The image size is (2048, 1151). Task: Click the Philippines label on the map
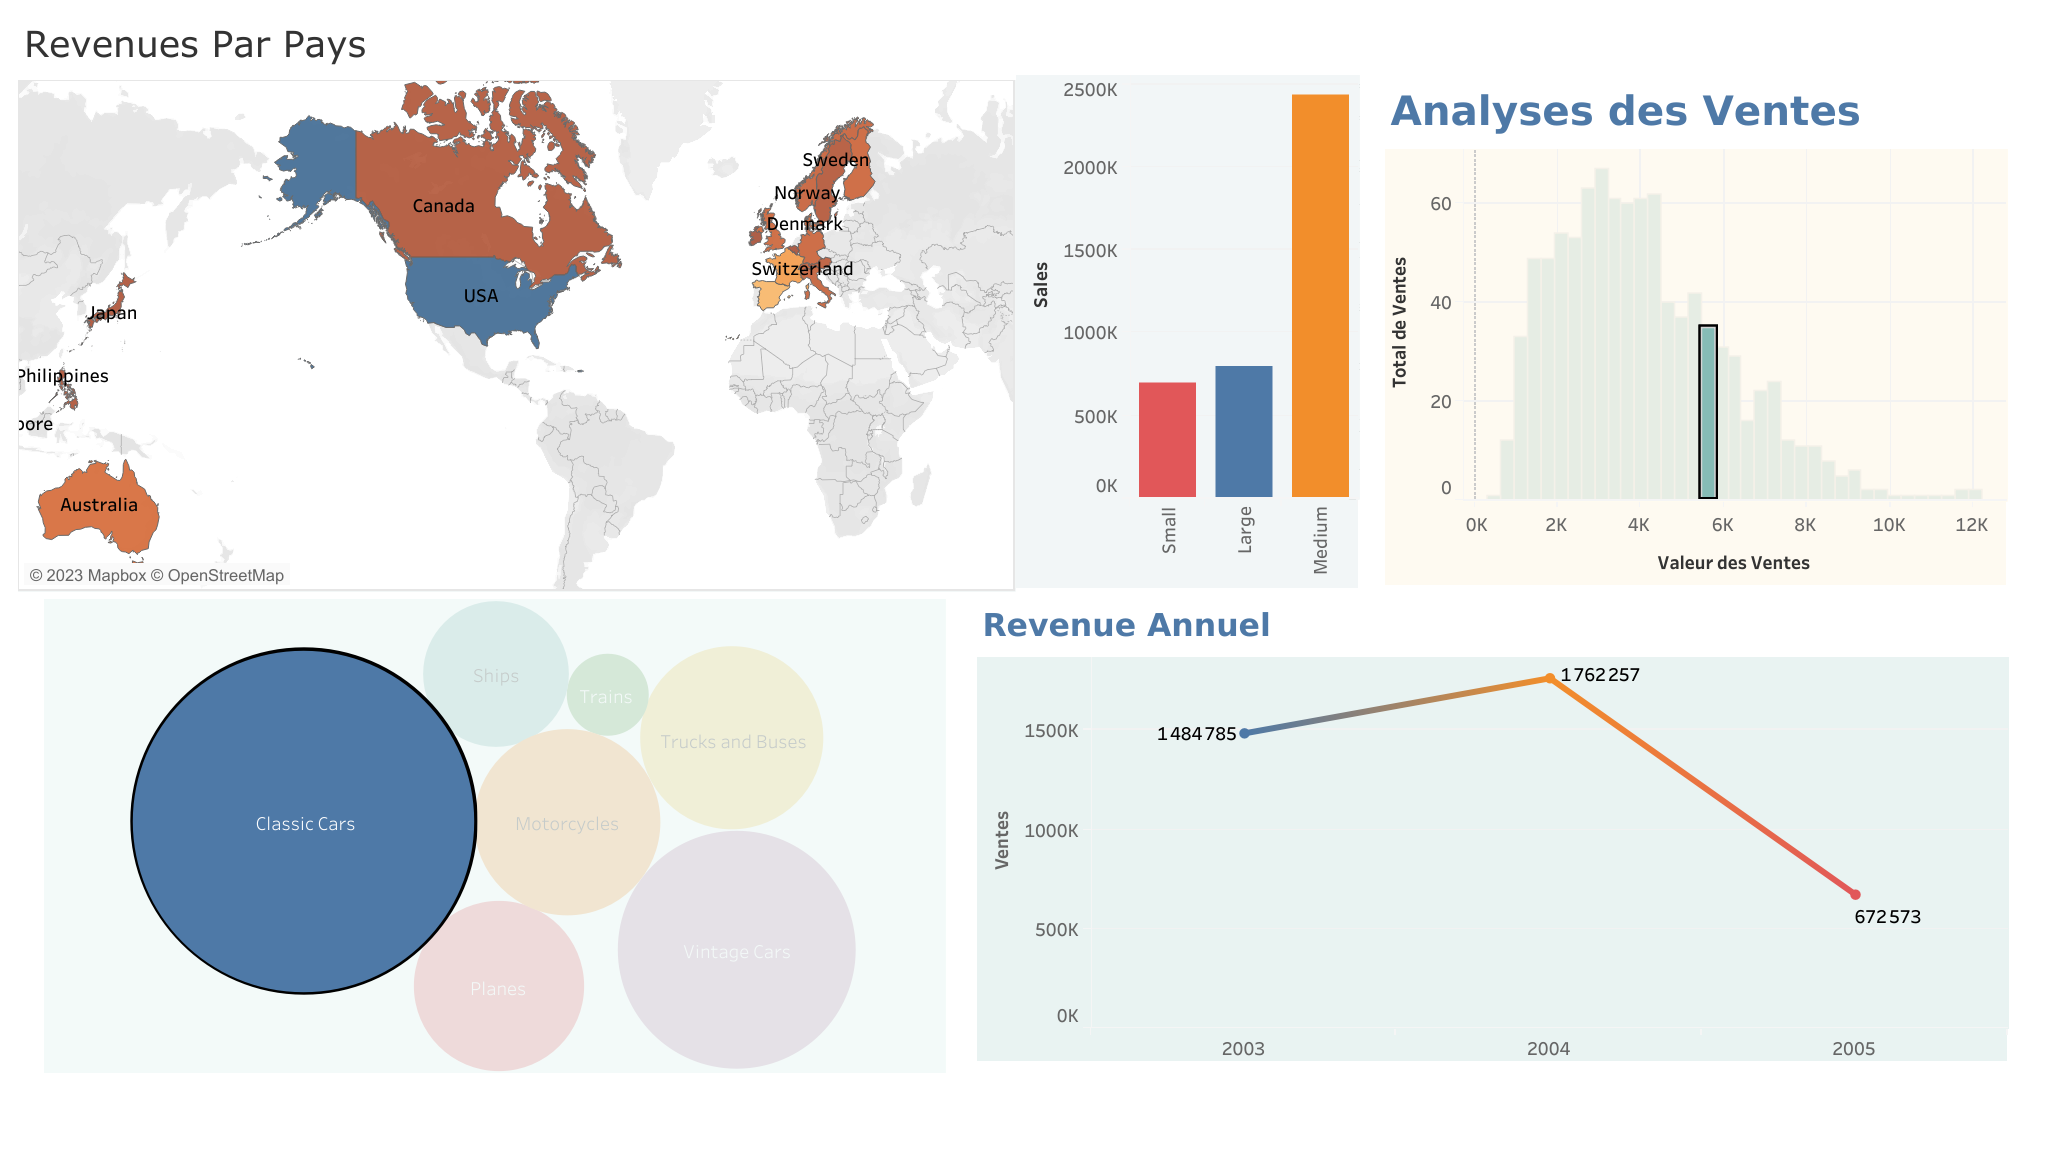tap(62, 377)
